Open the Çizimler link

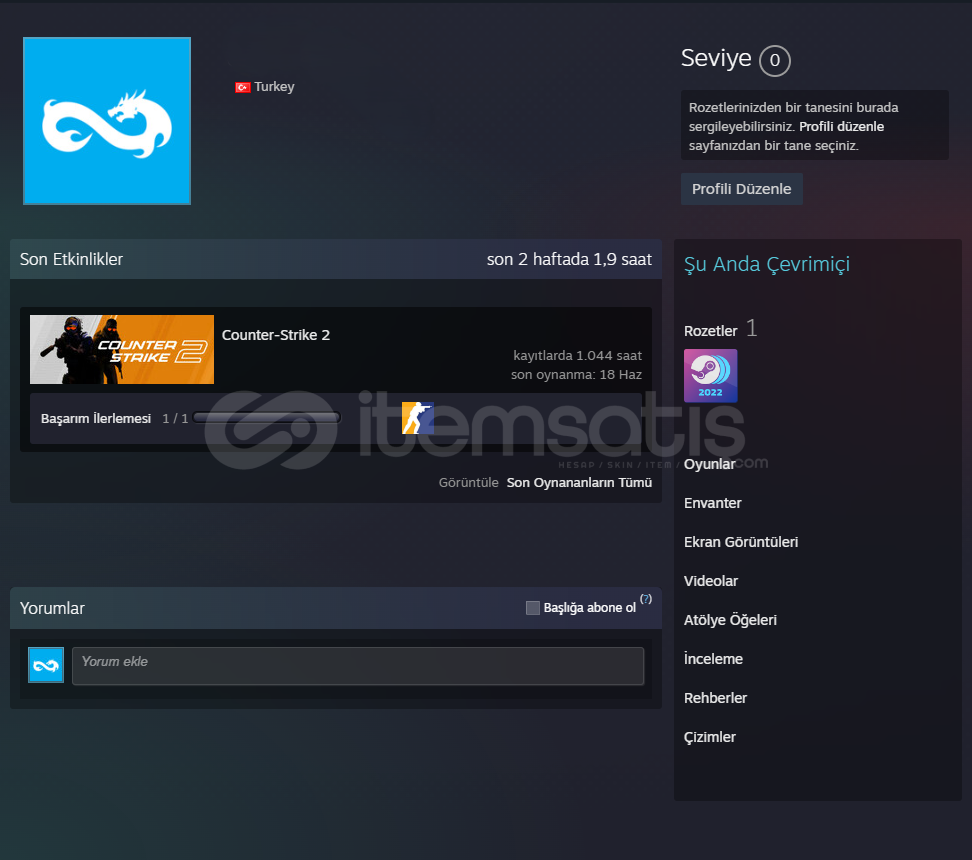710,737
